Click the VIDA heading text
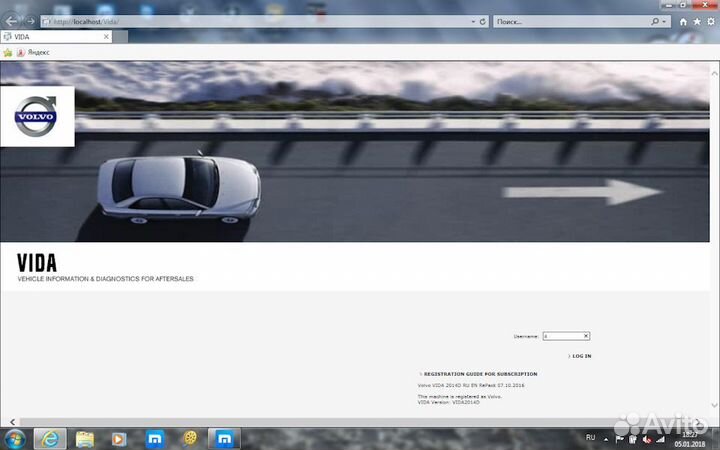 click(37, 263)
